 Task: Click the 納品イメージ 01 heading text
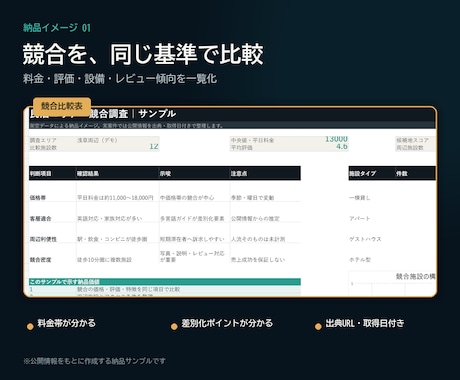(x=57, y=28)
